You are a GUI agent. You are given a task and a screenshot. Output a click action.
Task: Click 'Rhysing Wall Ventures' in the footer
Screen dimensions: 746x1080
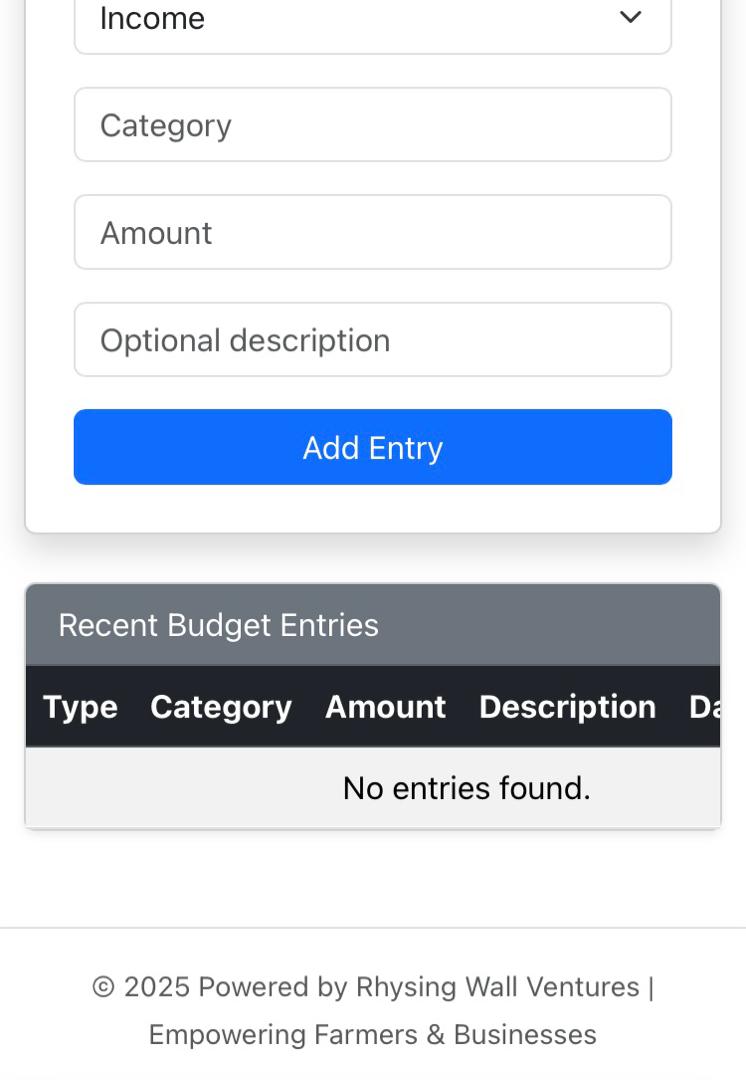click(497, 988)
